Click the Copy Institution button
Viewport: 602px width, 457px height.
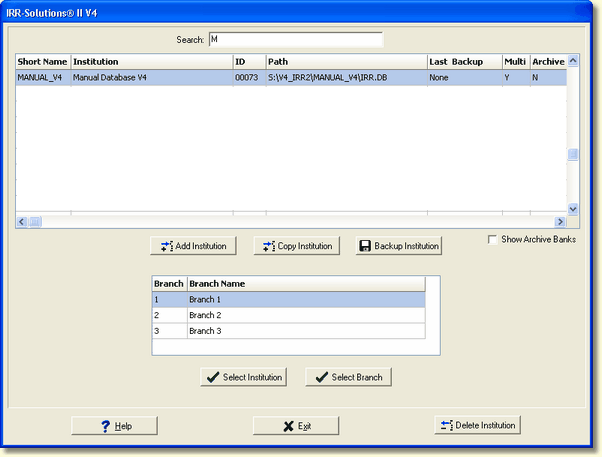[296, 246]
